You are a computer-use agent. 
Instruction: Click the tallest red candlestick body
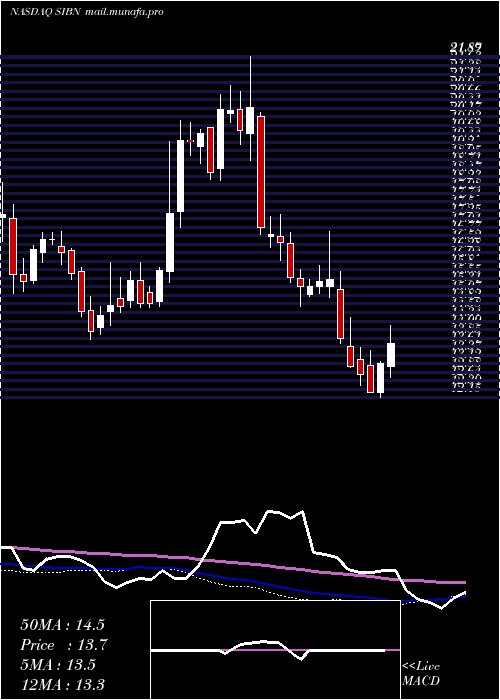click(x=261, y=172)
